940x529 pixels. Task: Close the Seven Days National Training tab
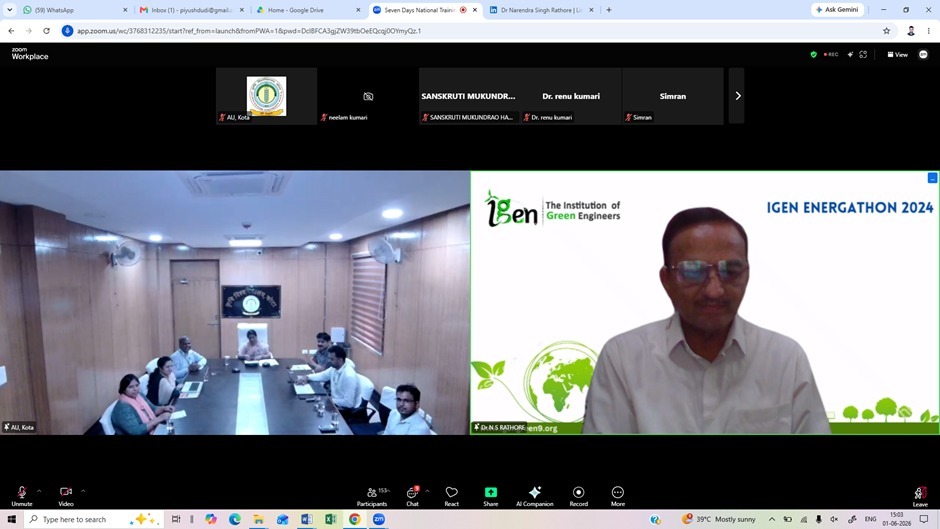475,10
